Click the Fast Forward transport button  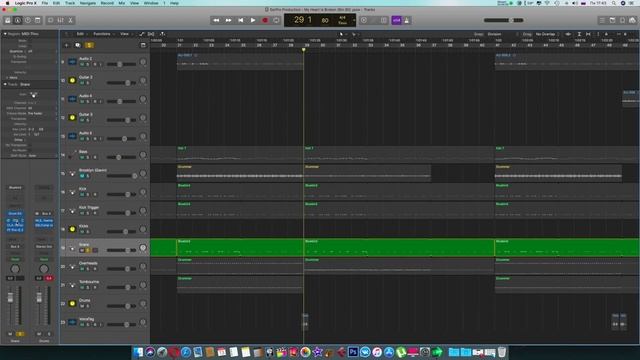coord(229,20)
